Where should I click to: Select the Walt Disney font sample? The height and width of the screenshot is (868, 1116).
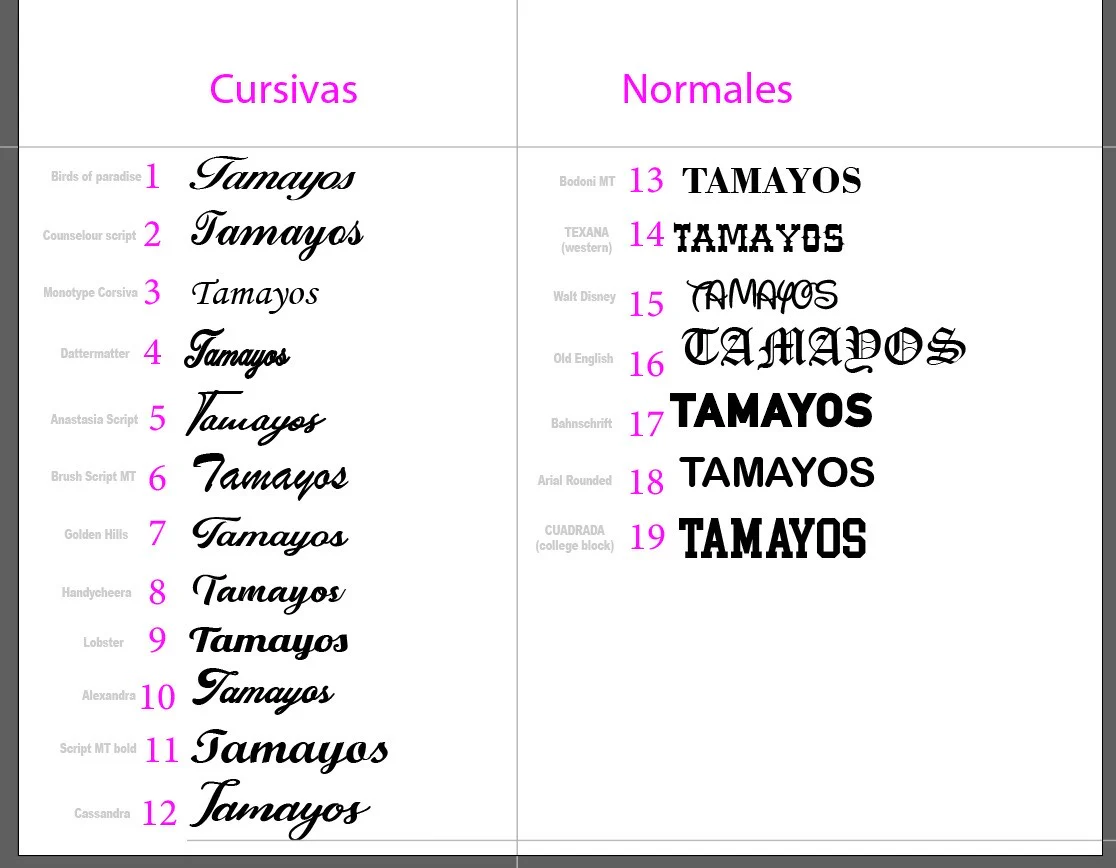(764, 296)
